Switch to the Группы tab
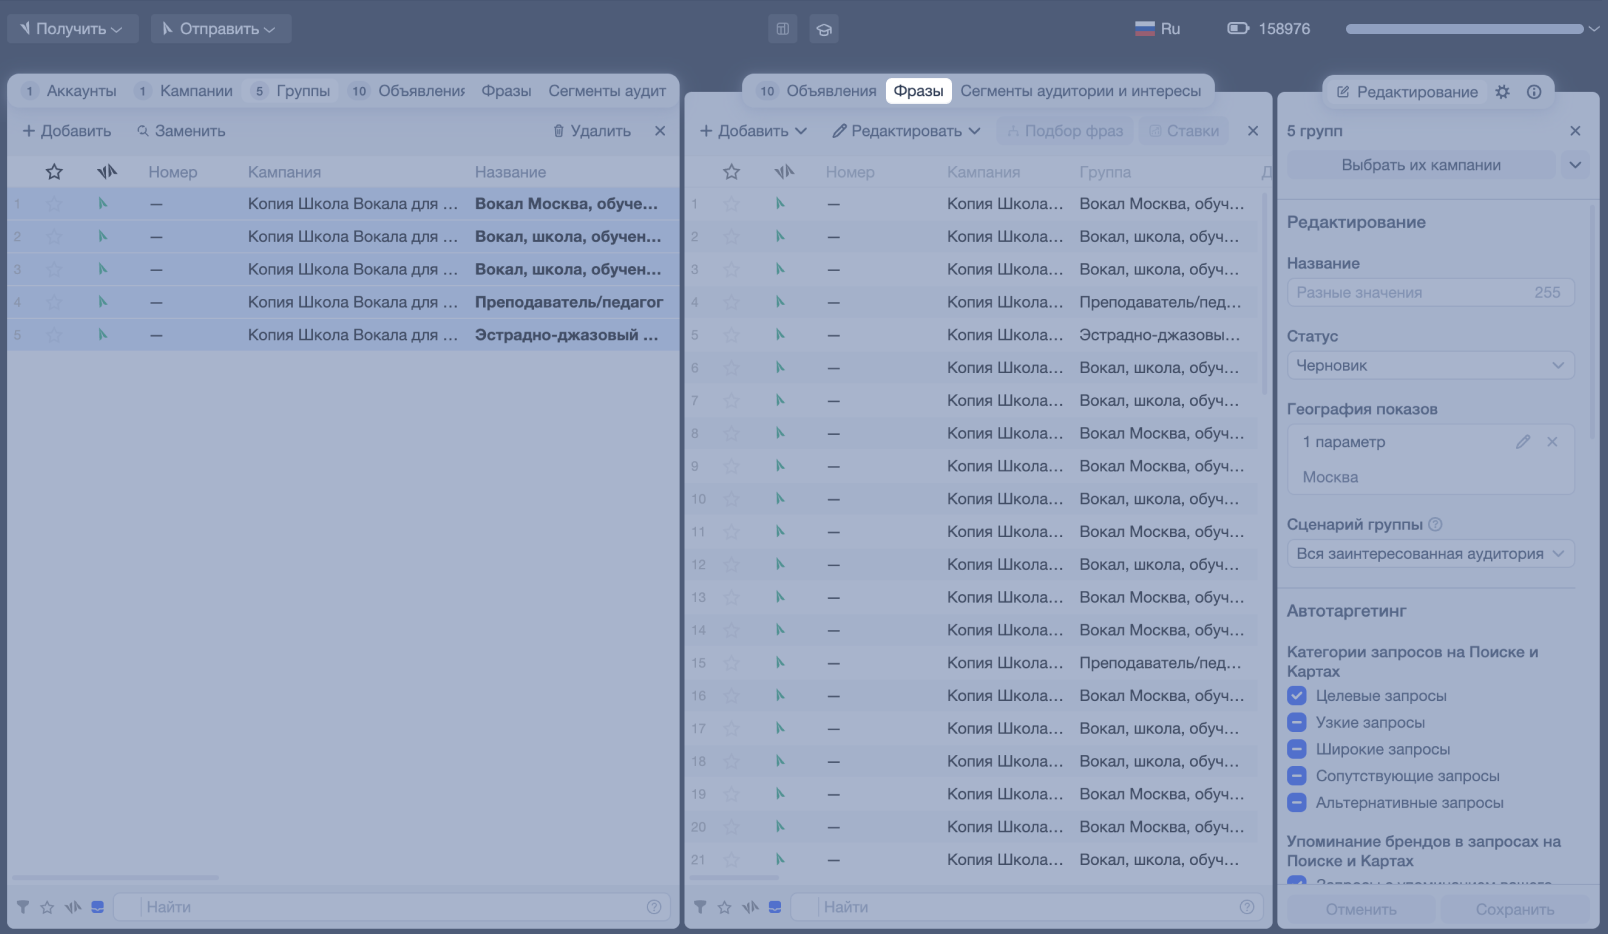Viewport: 1608px width, 934px height. tap(291, 91)
